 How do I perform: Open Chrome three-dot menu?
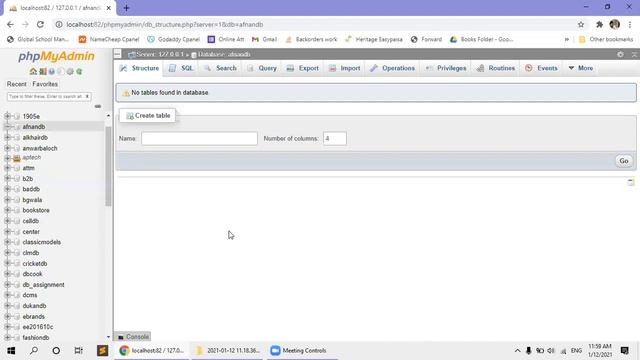click(x=630, y=24)
